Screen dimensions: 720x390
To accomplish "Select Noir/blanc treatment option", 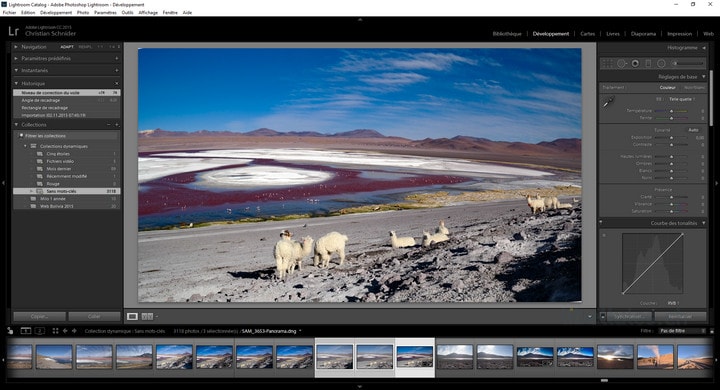I will (x=694, y=87).
